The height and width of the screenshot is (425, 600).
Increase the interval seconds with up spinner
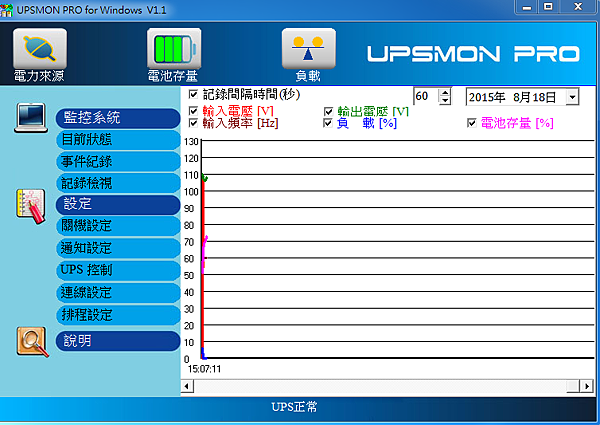click(x=445, y=92)
